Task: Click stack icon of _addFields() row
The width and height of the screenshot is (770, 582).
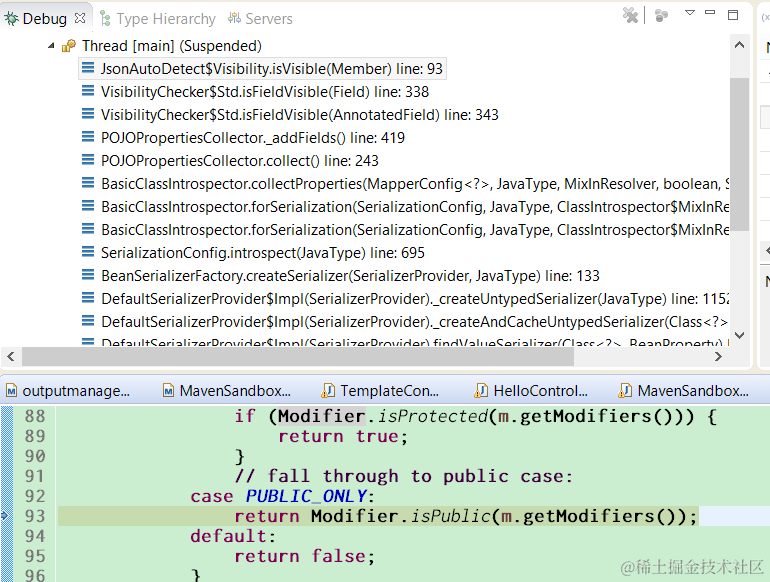Action: point(88,137)
